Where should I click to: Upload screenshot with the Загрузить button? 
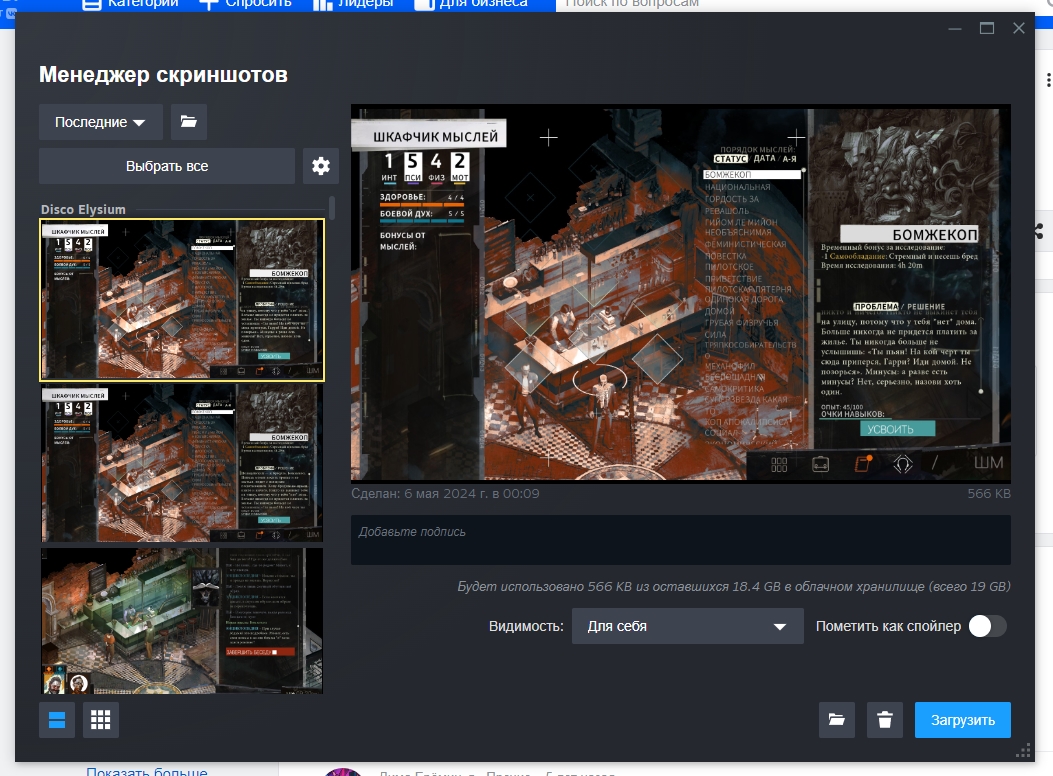pos(962,720)
